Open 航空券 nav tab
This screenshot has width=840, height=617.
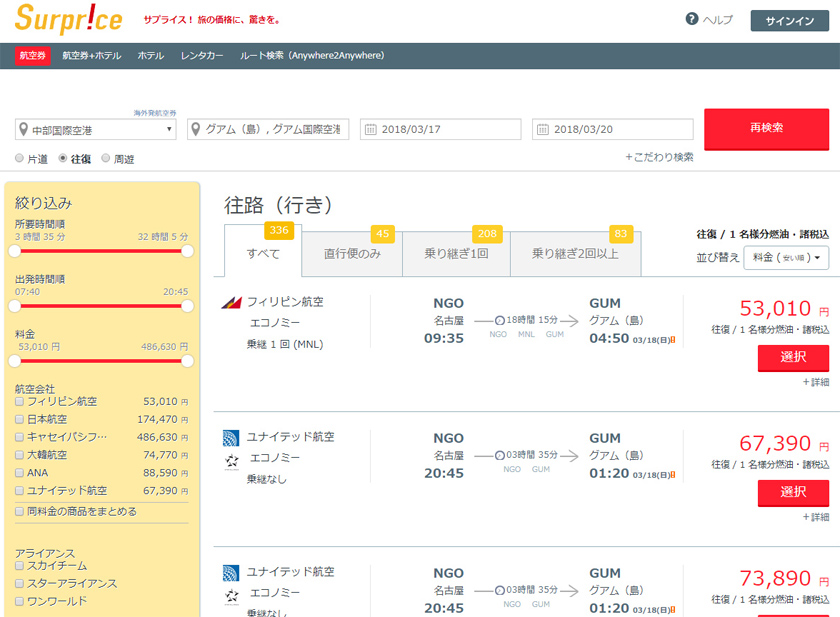[33, 55]
